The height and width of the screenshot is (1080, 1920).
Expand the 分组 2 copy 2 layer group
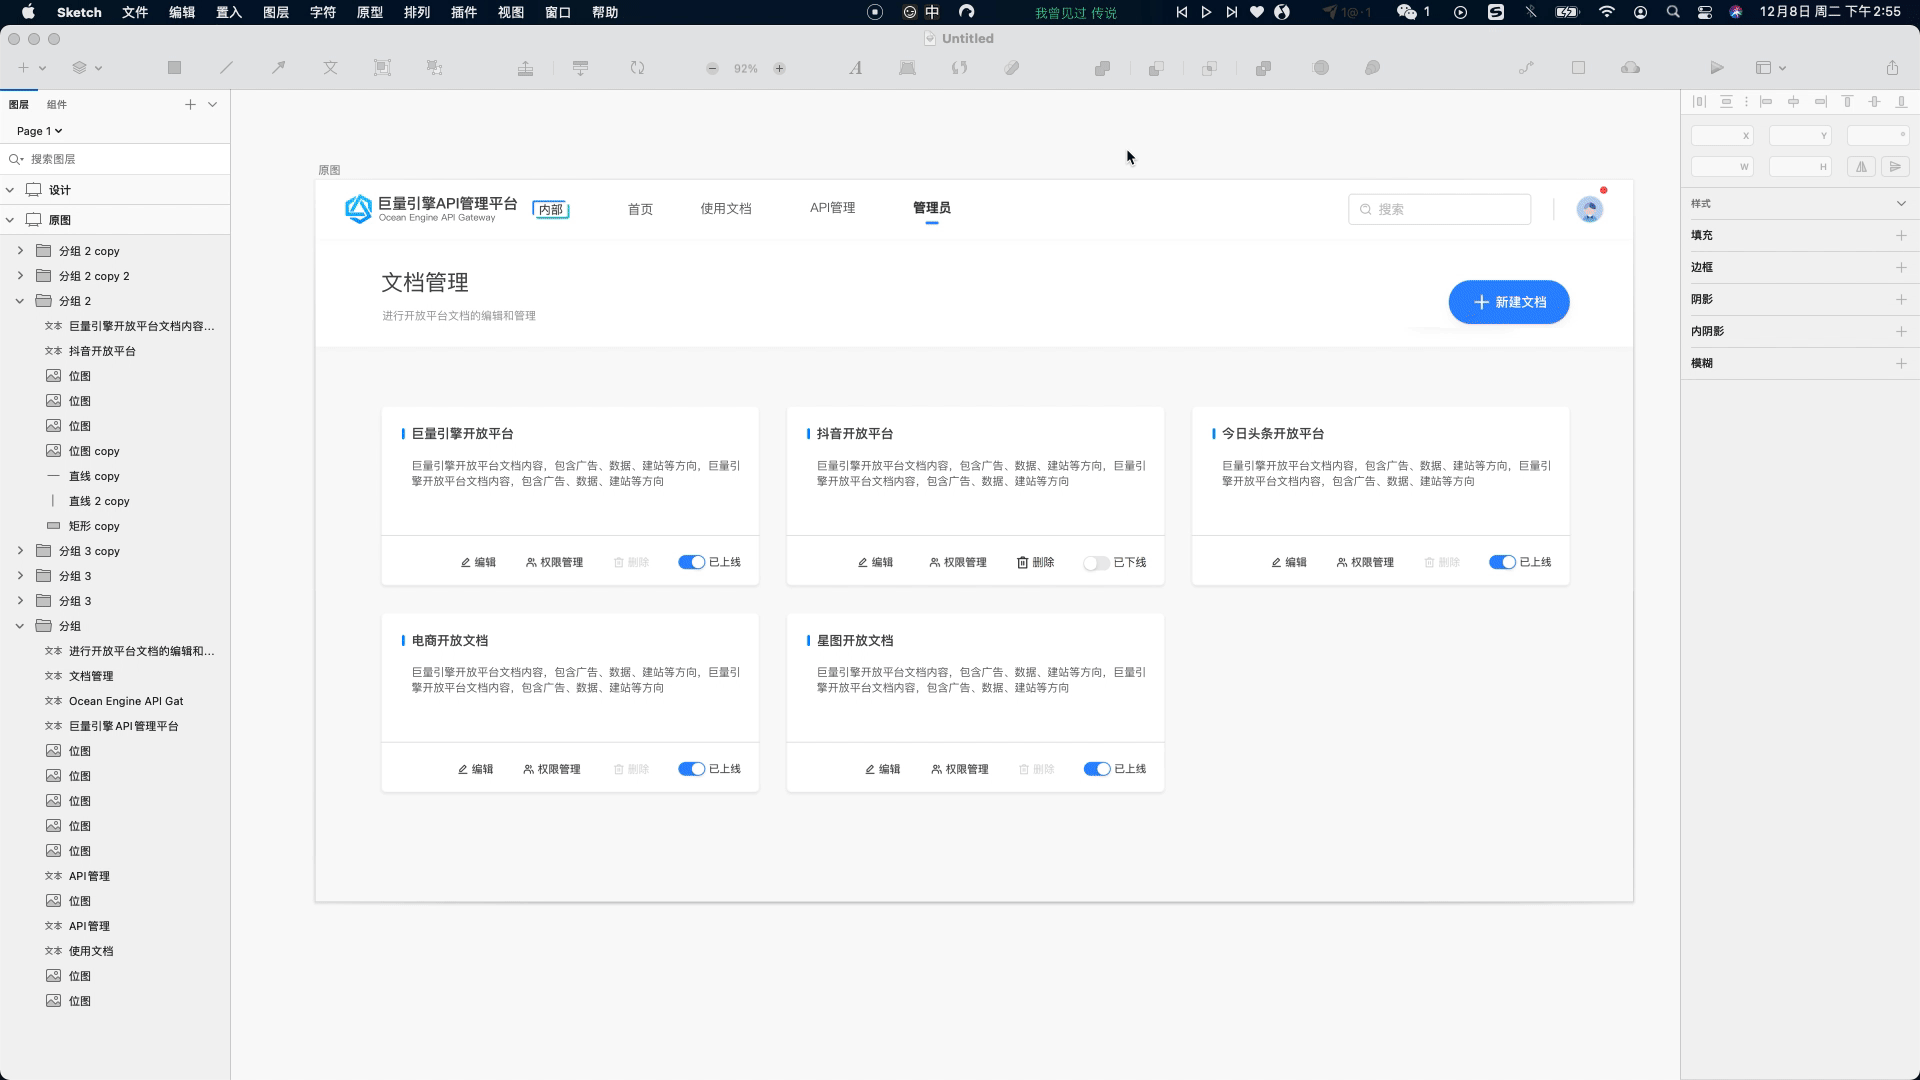20,275
